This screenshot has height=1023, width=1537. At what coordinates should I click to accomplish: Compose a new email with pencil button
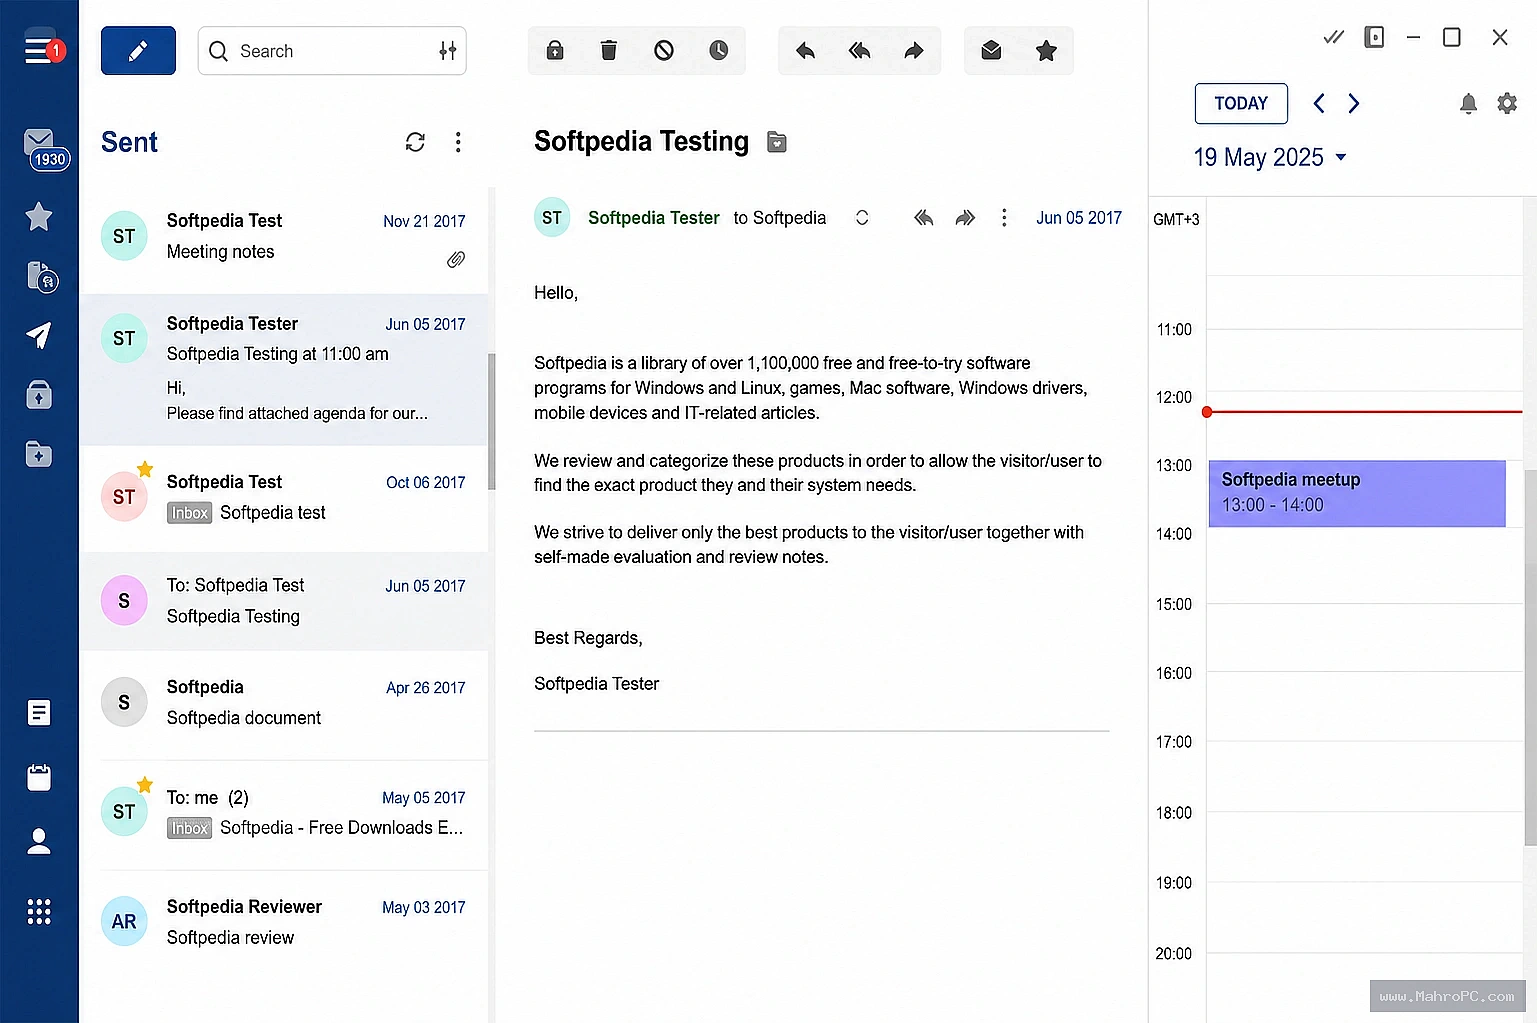click(x=138, y=51)
